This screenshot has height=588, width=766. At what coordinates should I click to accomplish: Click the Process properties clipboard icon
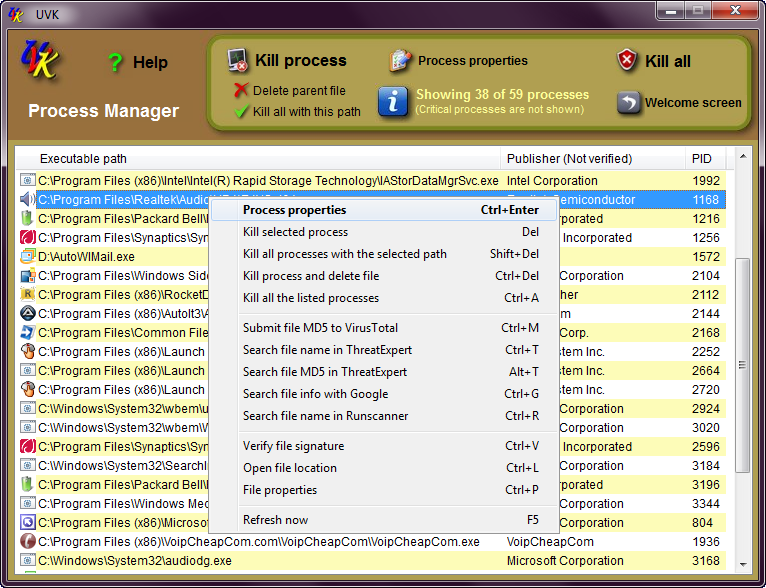(x=400, y=61)
